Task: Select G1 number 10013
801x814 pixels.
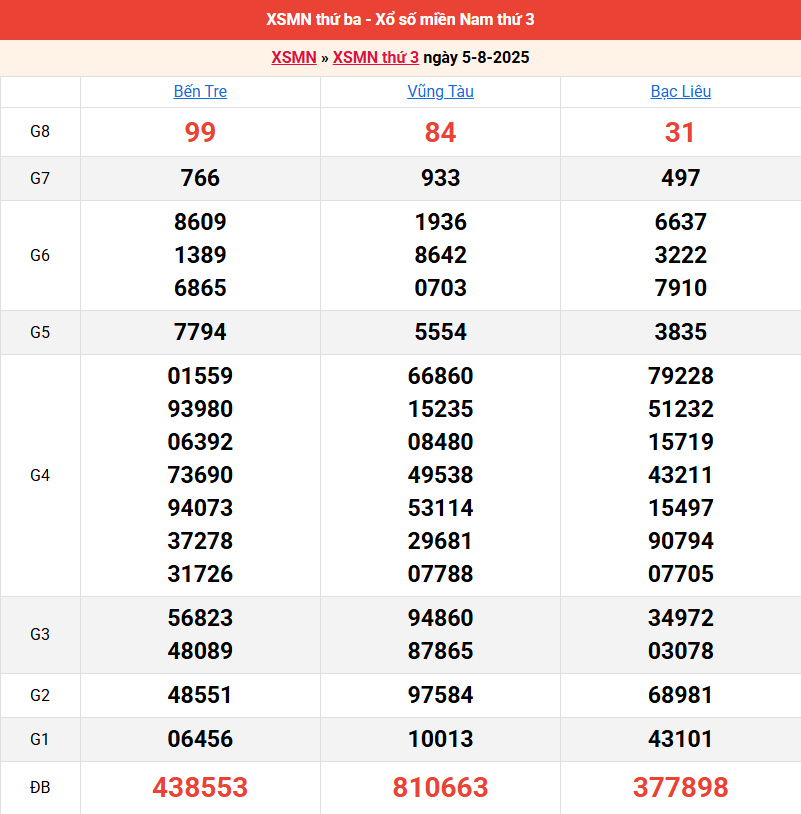Action: tap(440, 739)
